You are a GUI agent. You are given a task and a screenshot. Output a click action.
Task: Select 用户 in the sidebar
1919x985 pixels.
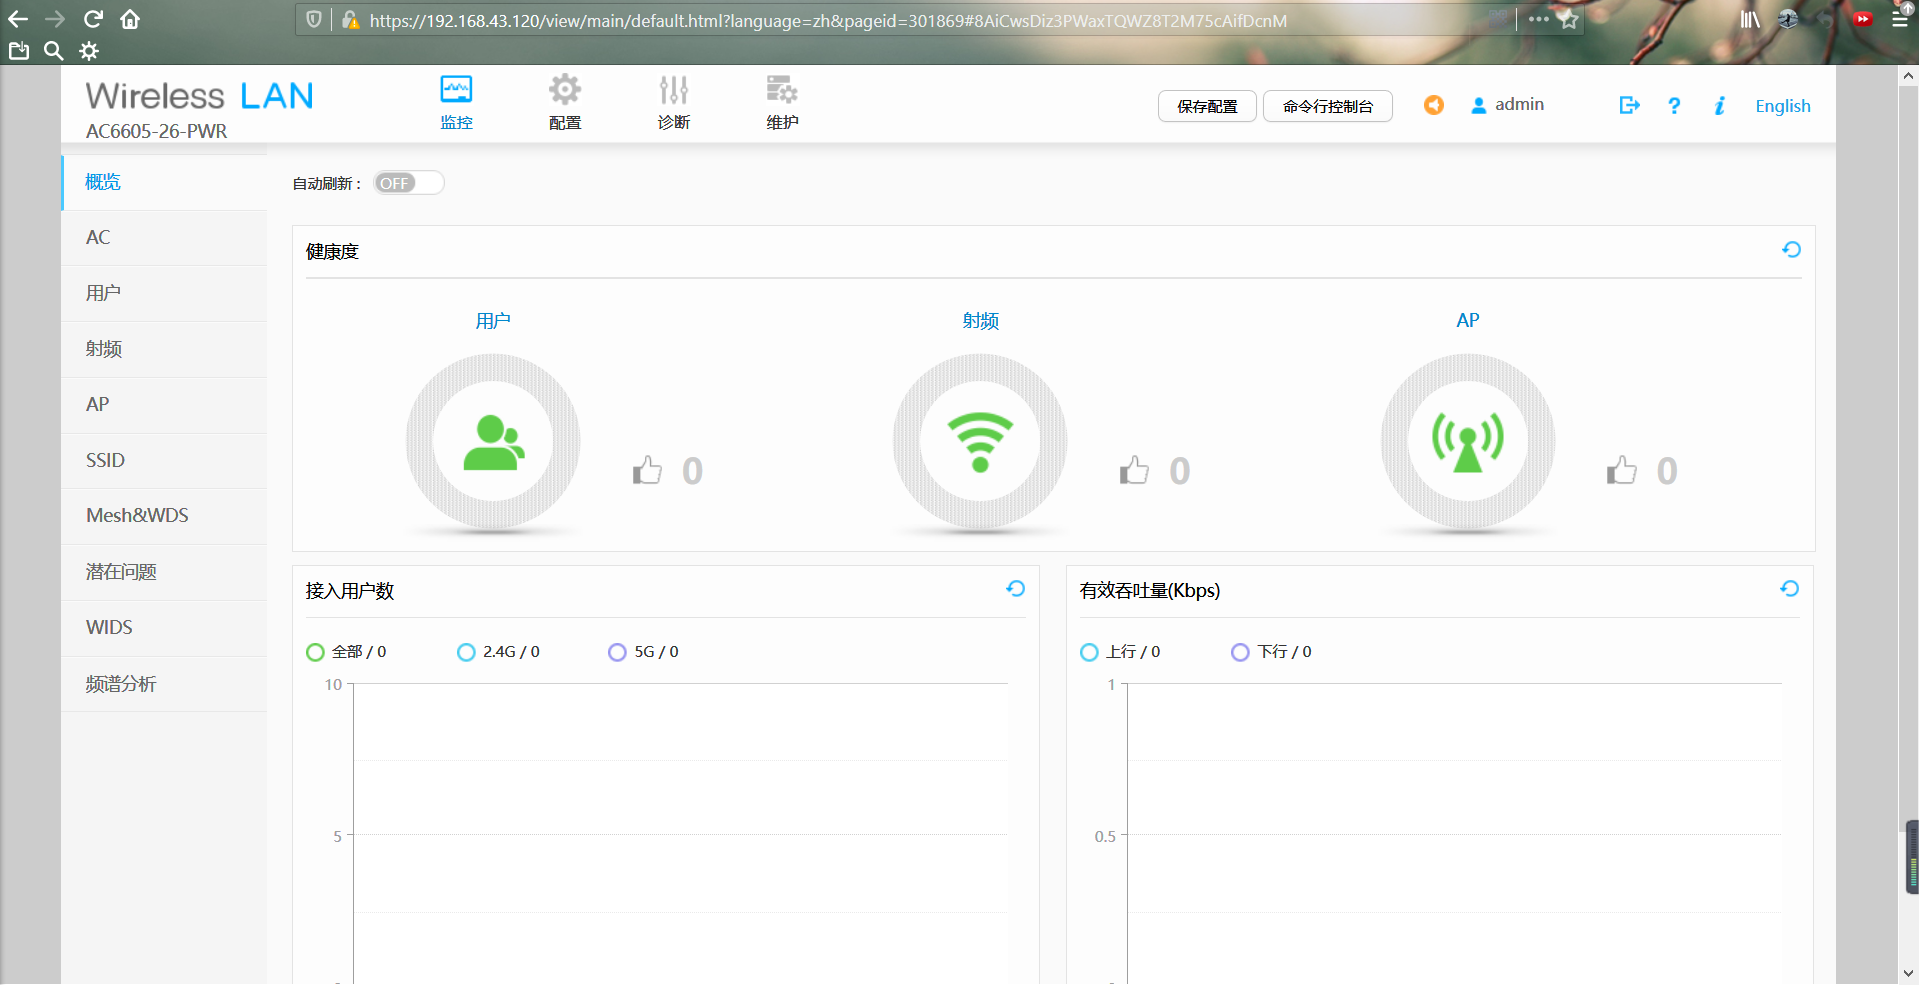pyautogui.click(x=164, y=293)
